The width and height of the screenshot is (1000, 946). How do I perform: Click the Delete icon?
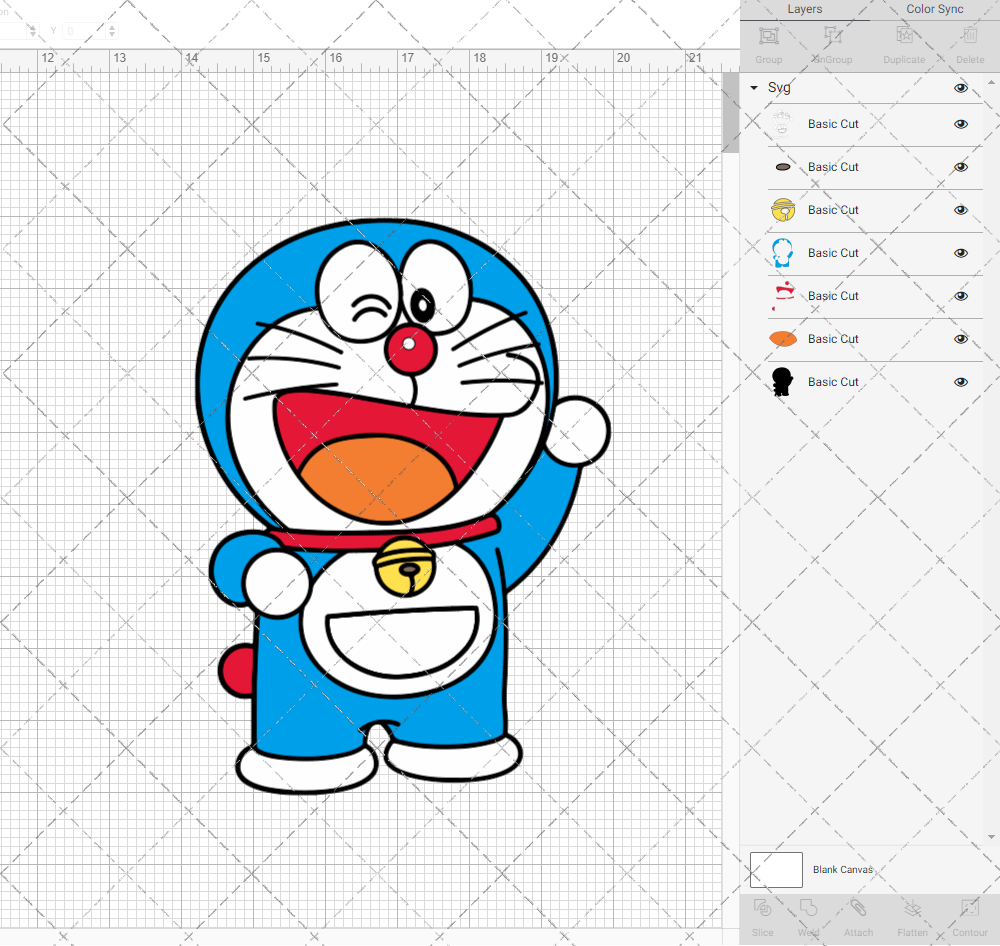[x=969, y=42]
